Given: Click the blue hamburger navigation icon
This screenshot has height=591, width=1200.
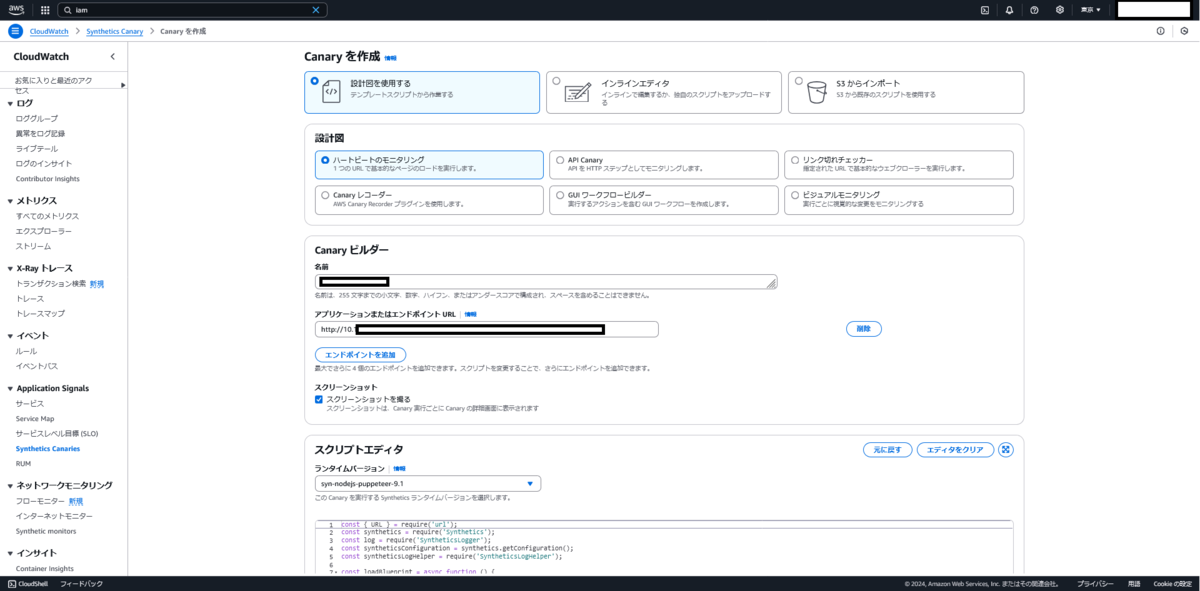Looking at the screenshot, I should tap(15, 31).
